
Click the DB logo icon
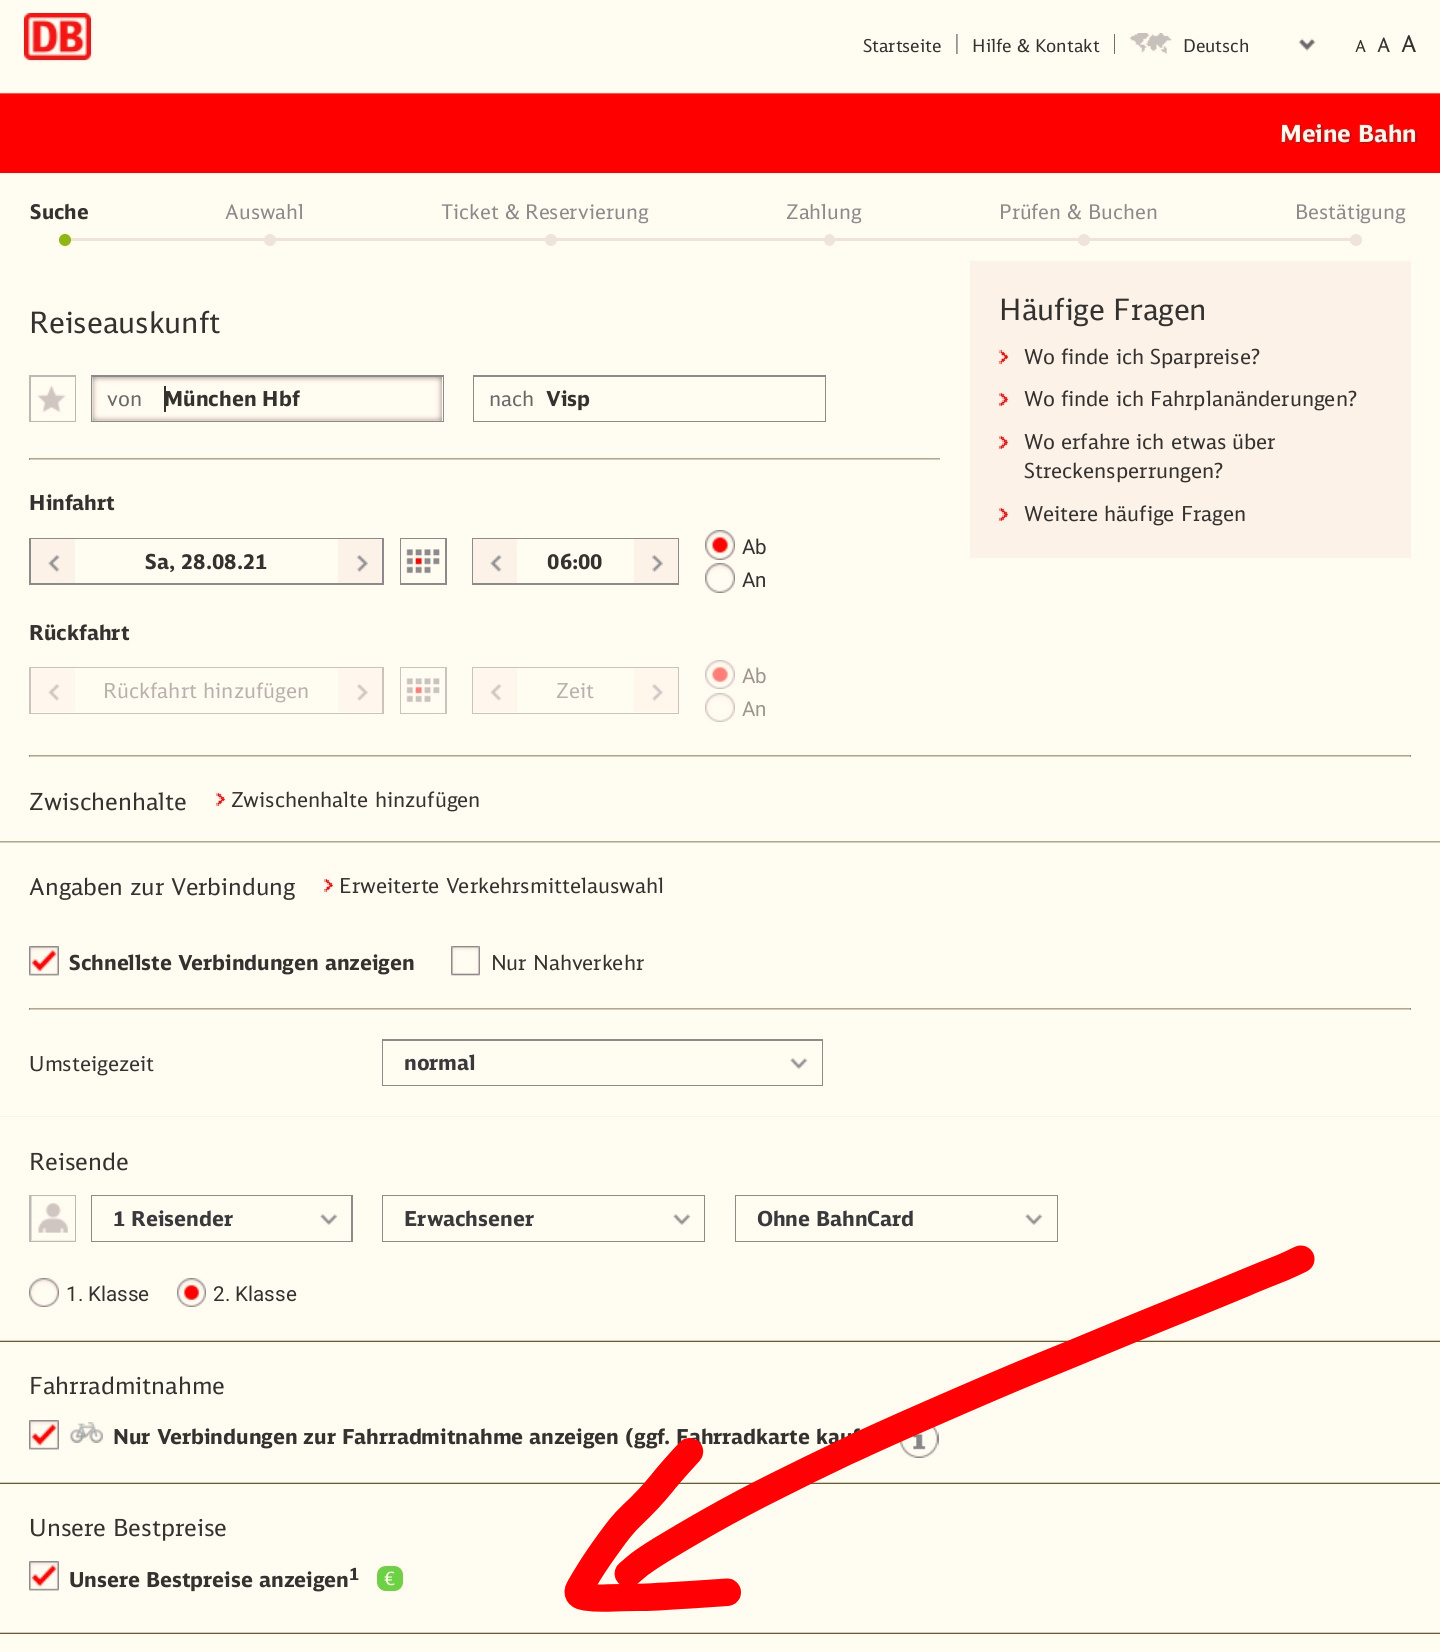57,37
